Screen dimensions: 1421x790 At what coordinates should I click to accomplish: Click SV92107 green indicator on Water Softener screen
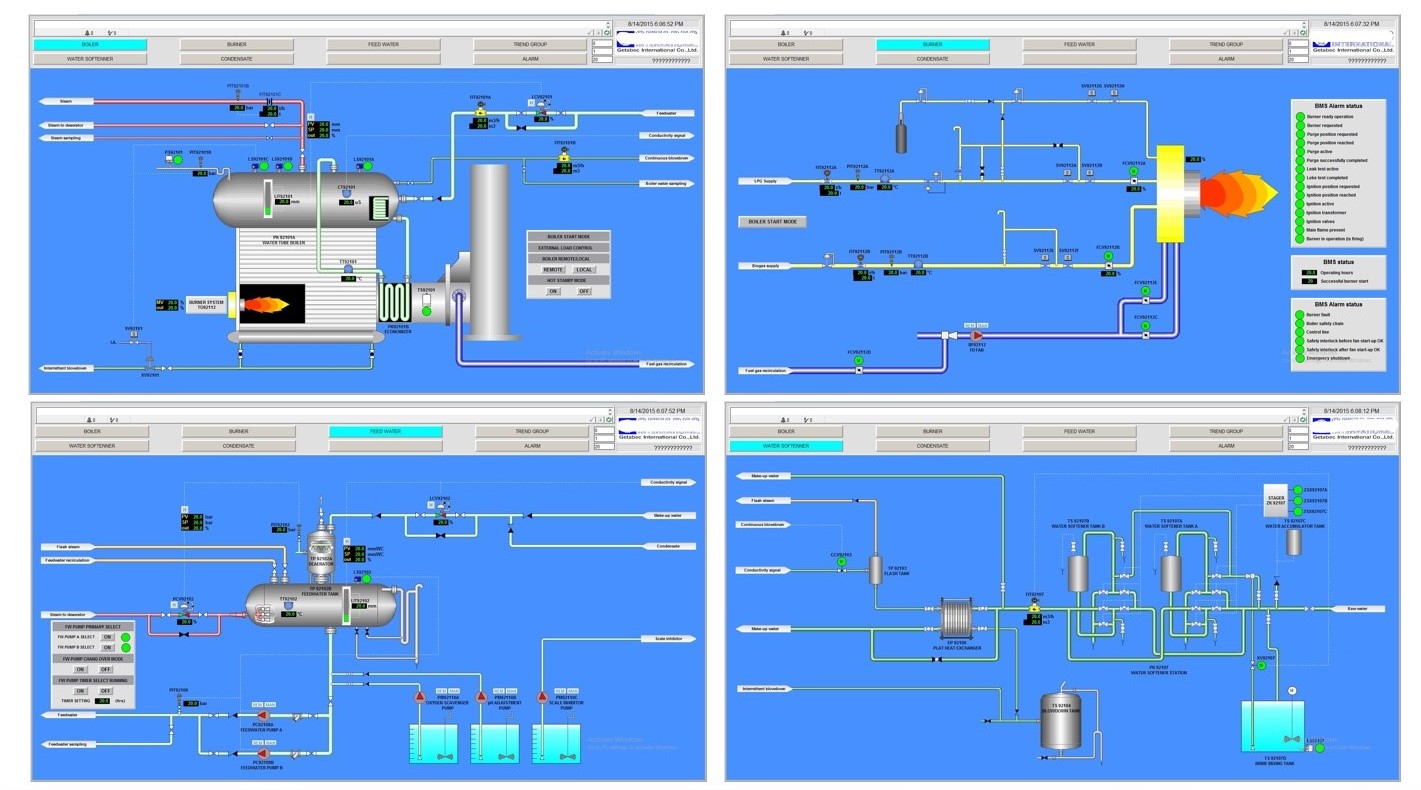(1261, 665)
